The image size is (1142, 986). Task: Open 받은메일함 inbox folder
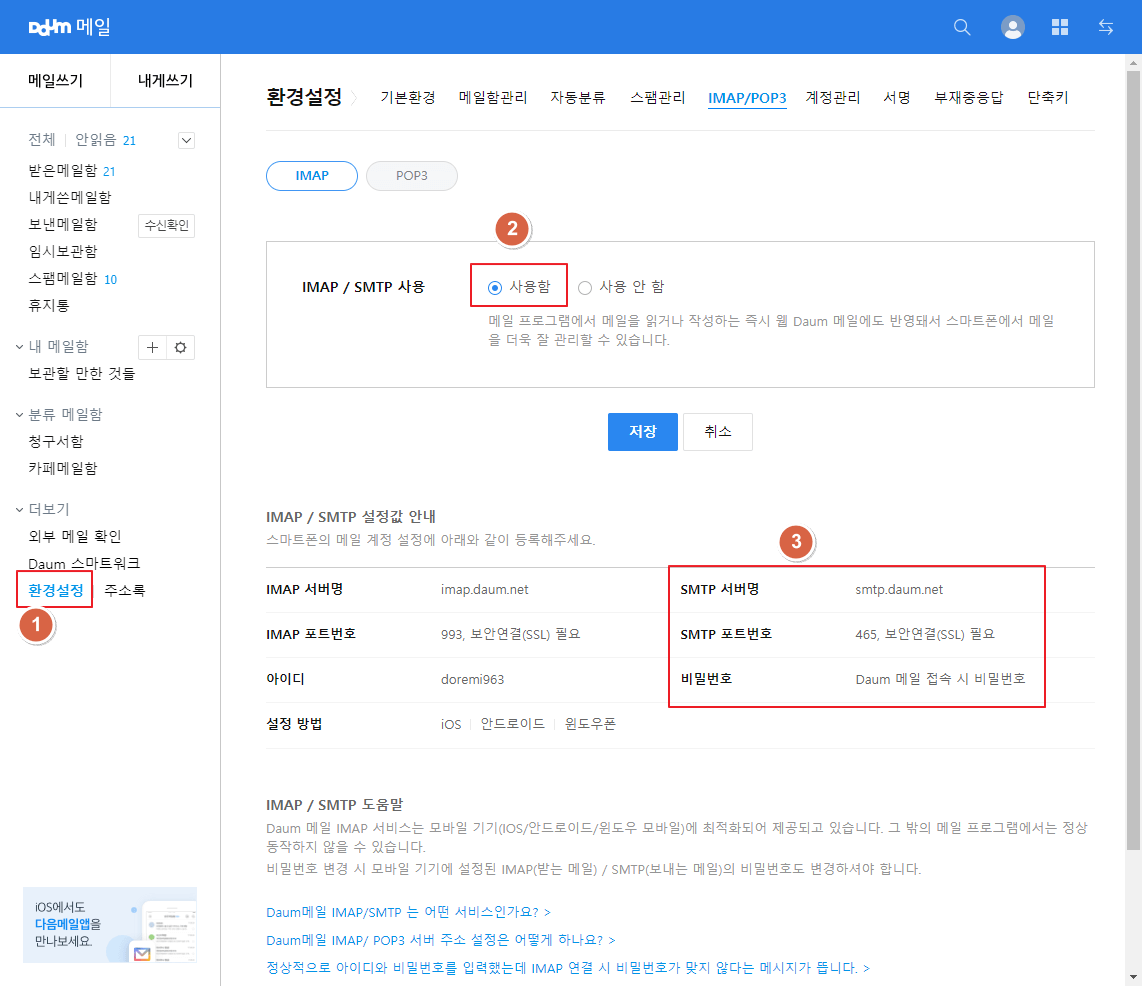(63, 170)
